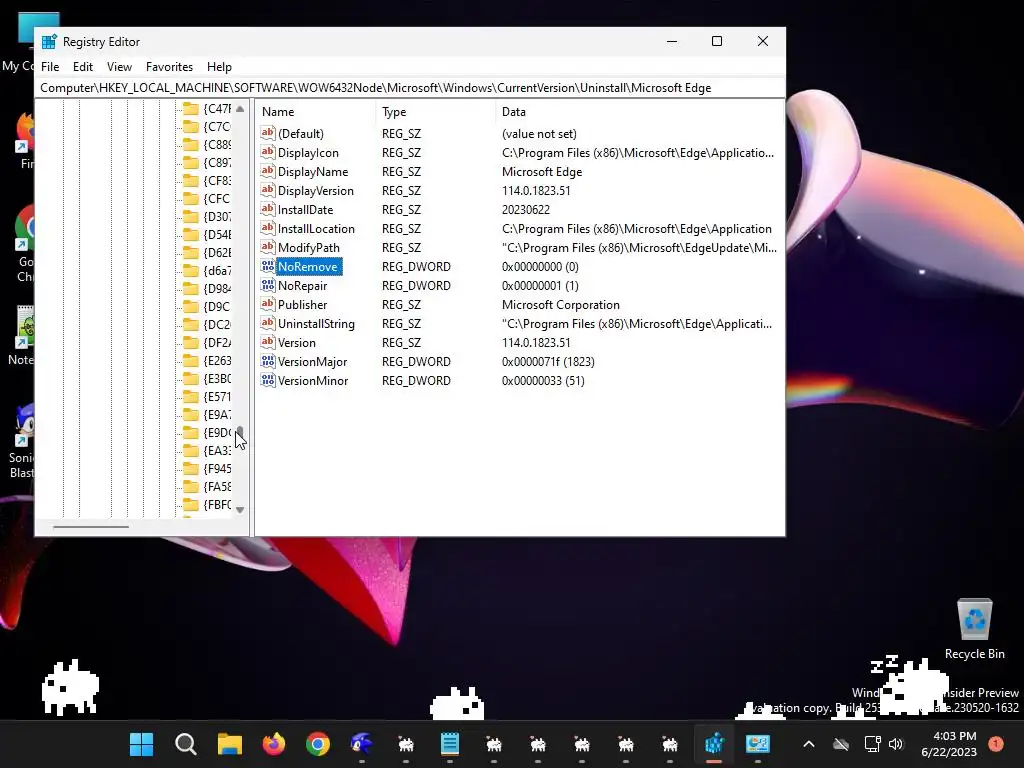
Task: Click the (Default) value icon
Action: point(268,133)
